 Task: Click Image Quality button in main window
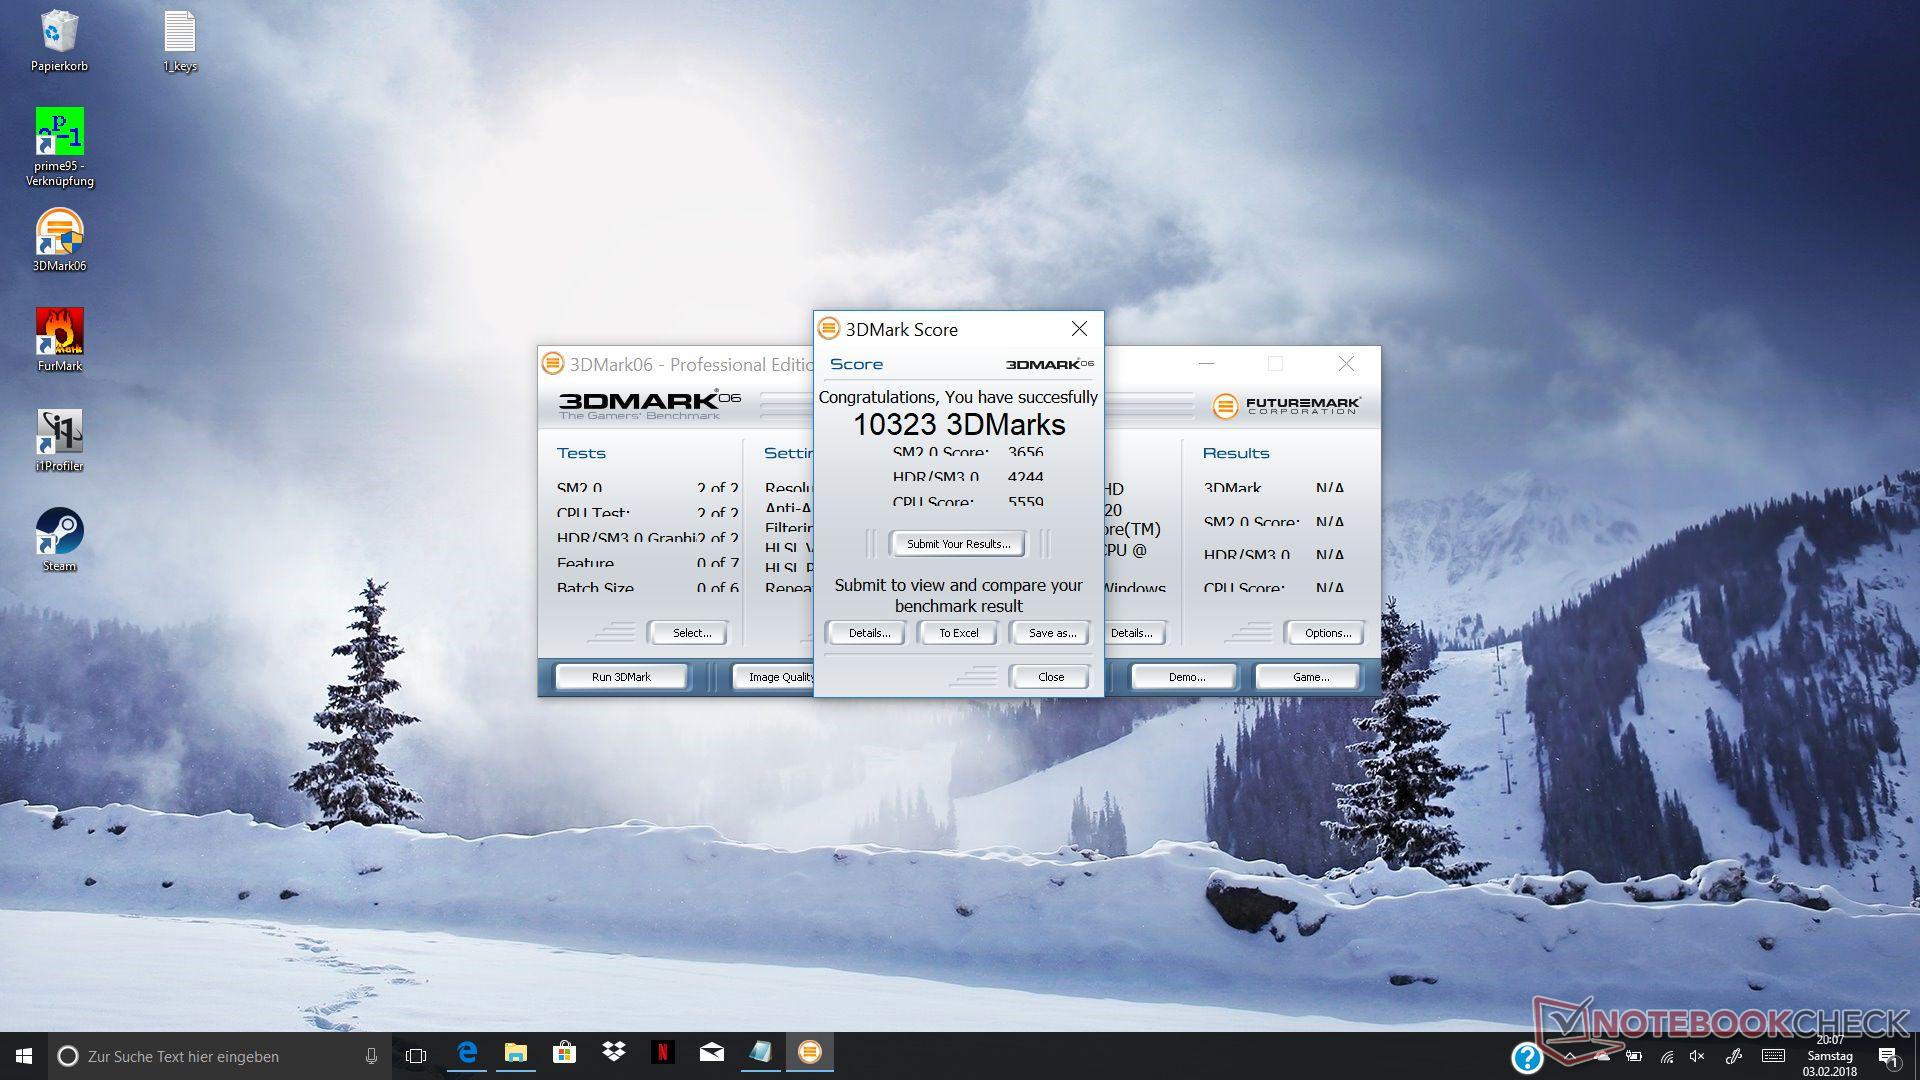[775, 677]
